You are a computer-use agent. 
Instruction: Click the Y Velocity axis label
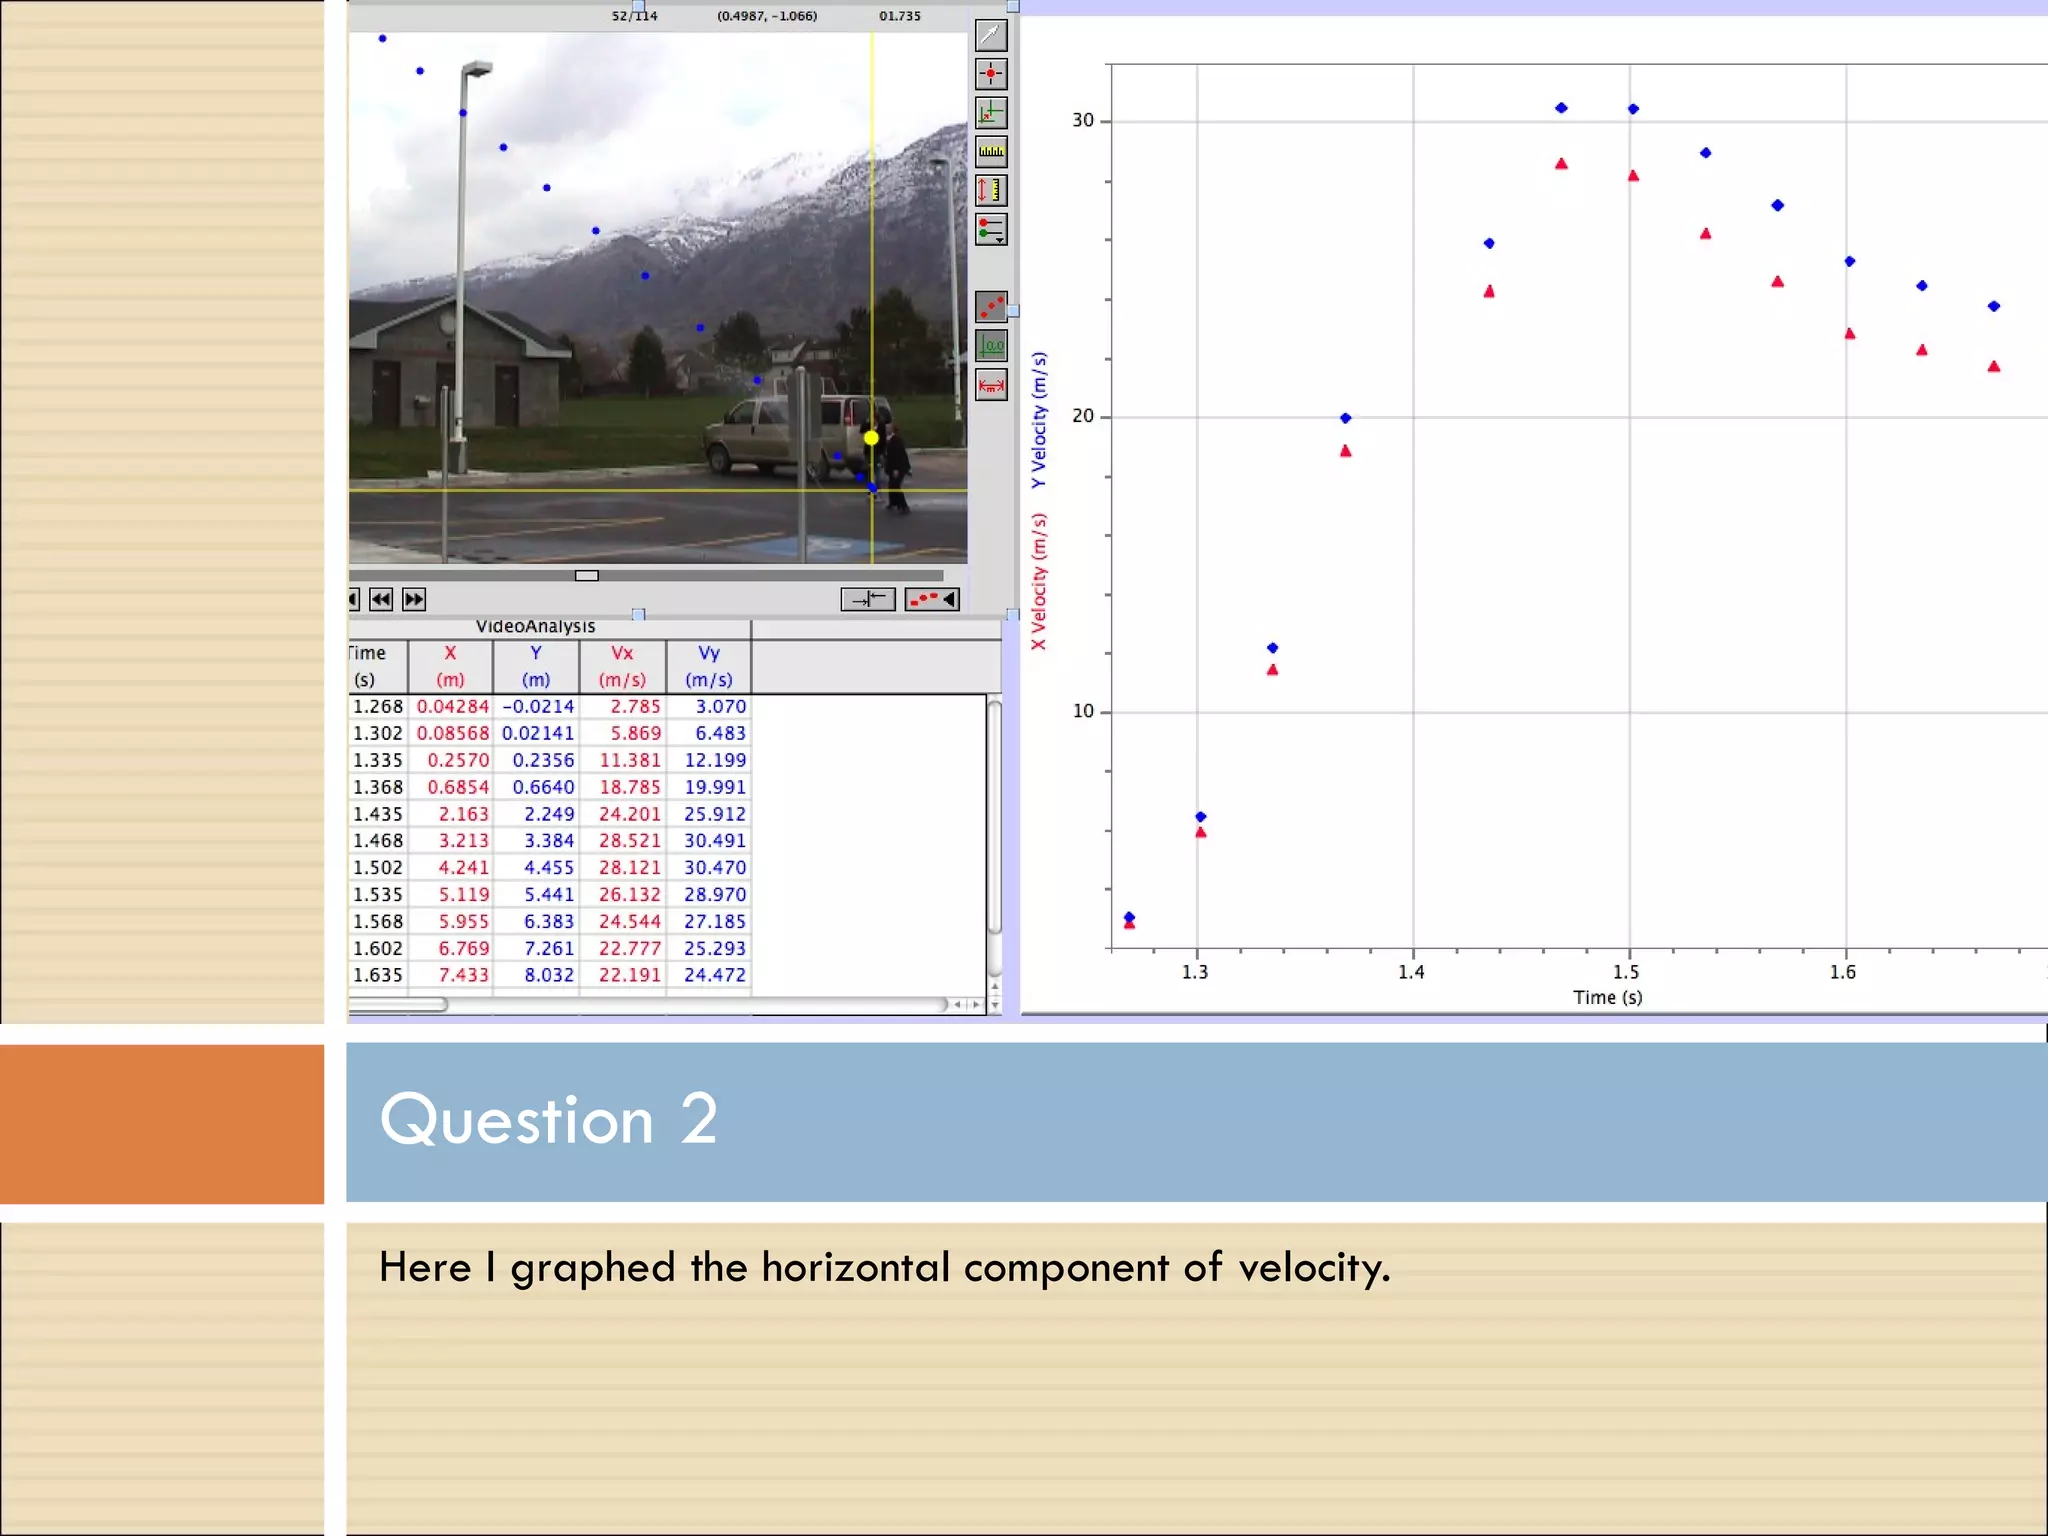[x=1039, y=420]
